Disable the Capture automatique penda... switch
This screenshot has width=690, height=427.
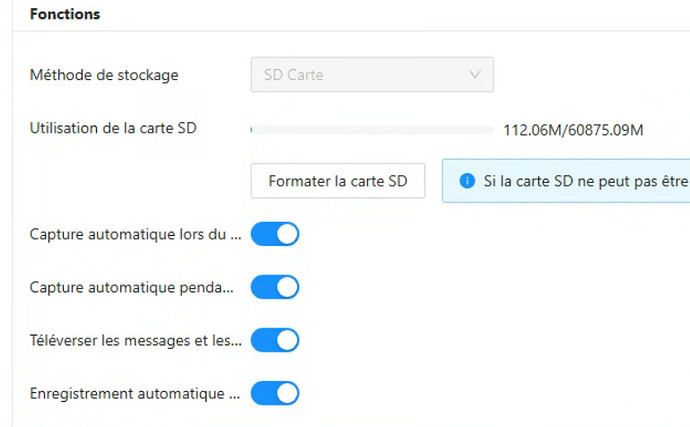pos(275,288)
